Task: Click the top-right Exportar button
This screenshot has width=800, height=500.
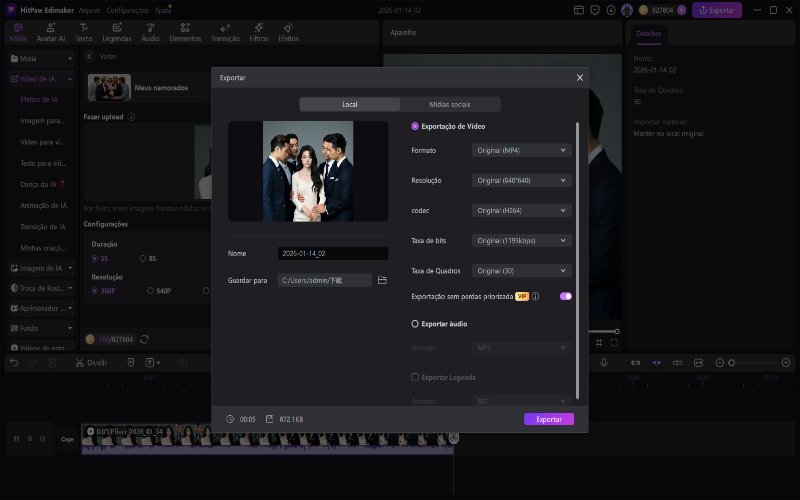Action: click(717, 10)
